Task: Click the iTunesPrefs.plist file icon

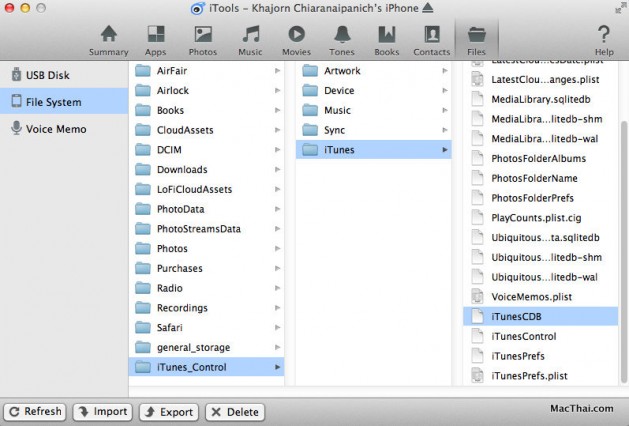Action: click(x=477, y=375)
